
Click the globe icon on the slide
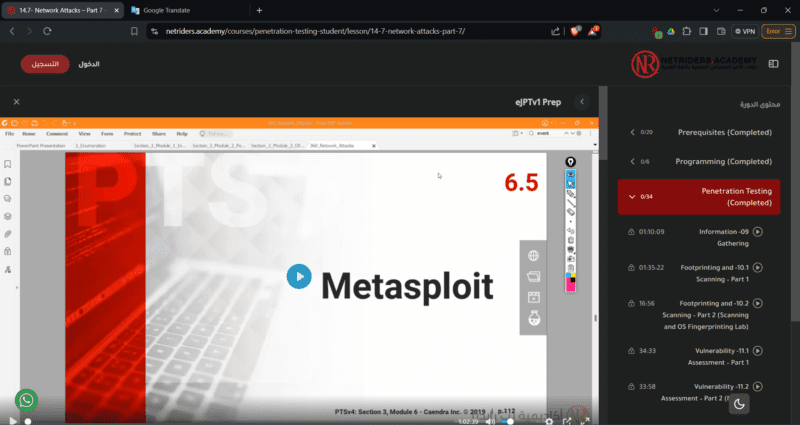[x=533, y=256]
